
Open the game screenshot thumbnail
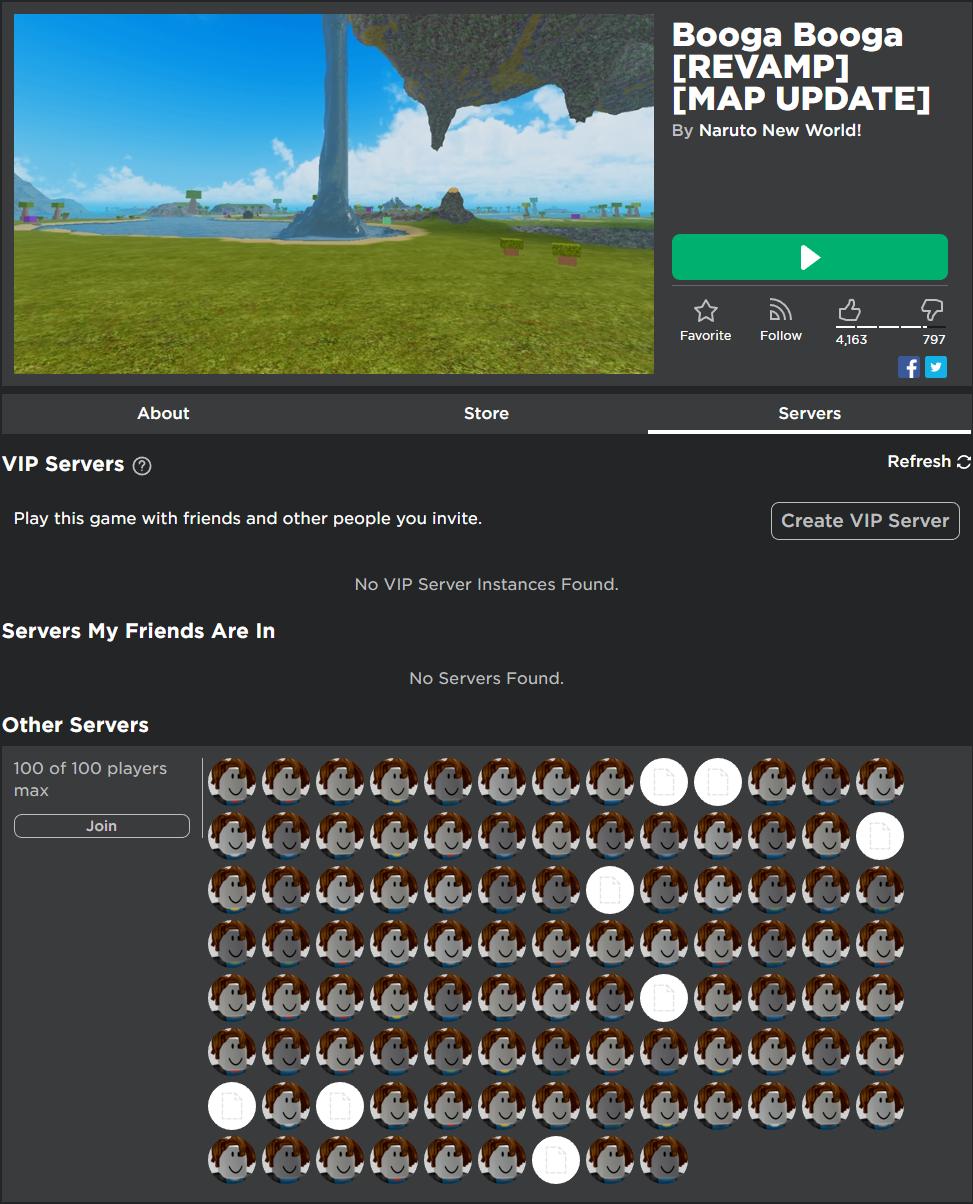[x=334, y=194]
